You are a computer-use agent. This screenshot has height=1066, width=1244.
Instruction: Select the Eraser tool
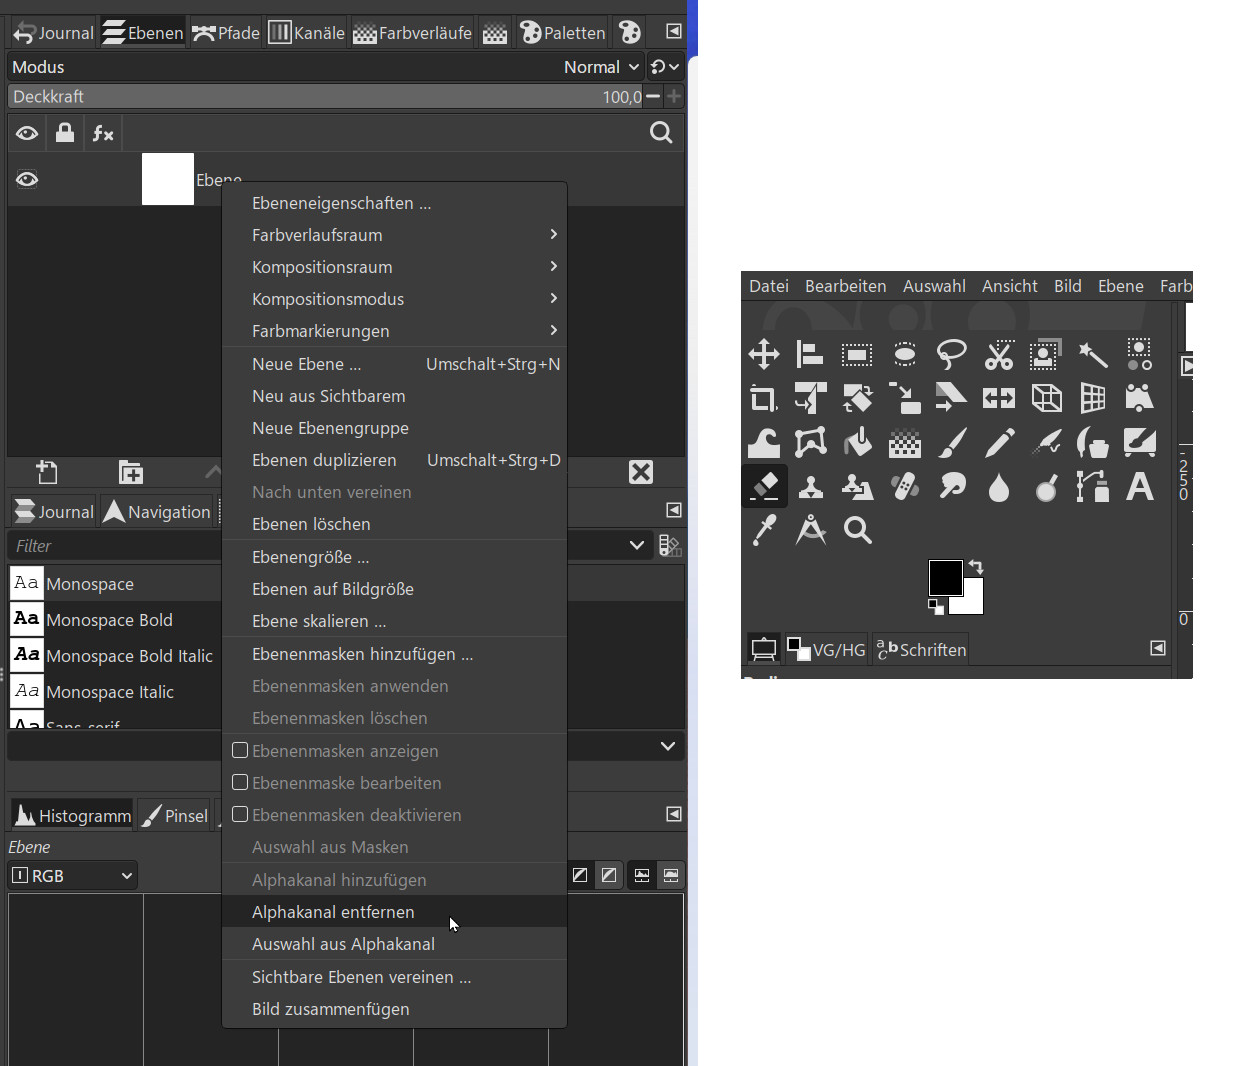[x=764, y=486]
